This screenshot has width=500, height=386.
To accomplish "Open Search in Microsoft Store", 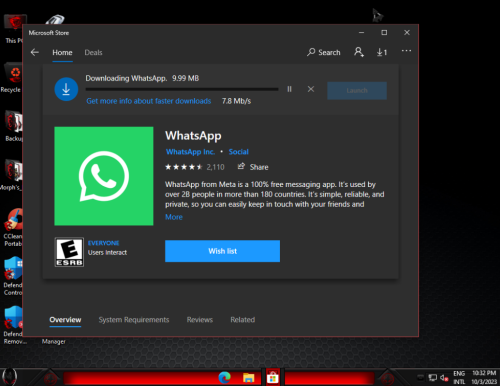I will coord(324,52).
